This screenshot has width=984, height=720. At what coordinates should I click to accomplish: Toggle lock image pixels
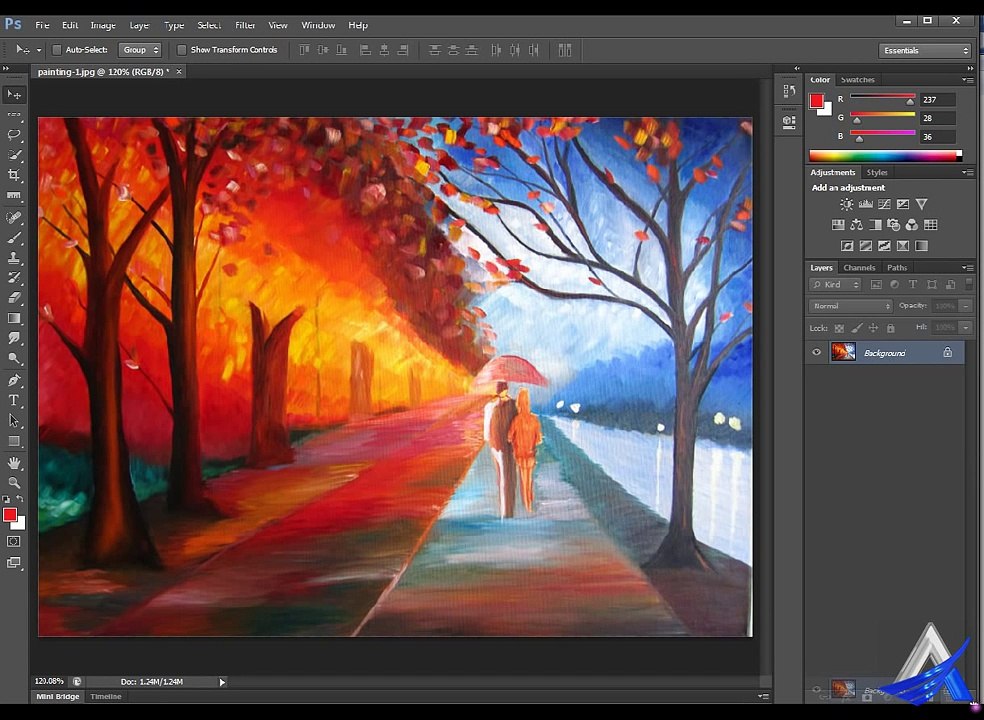(857, 328)
